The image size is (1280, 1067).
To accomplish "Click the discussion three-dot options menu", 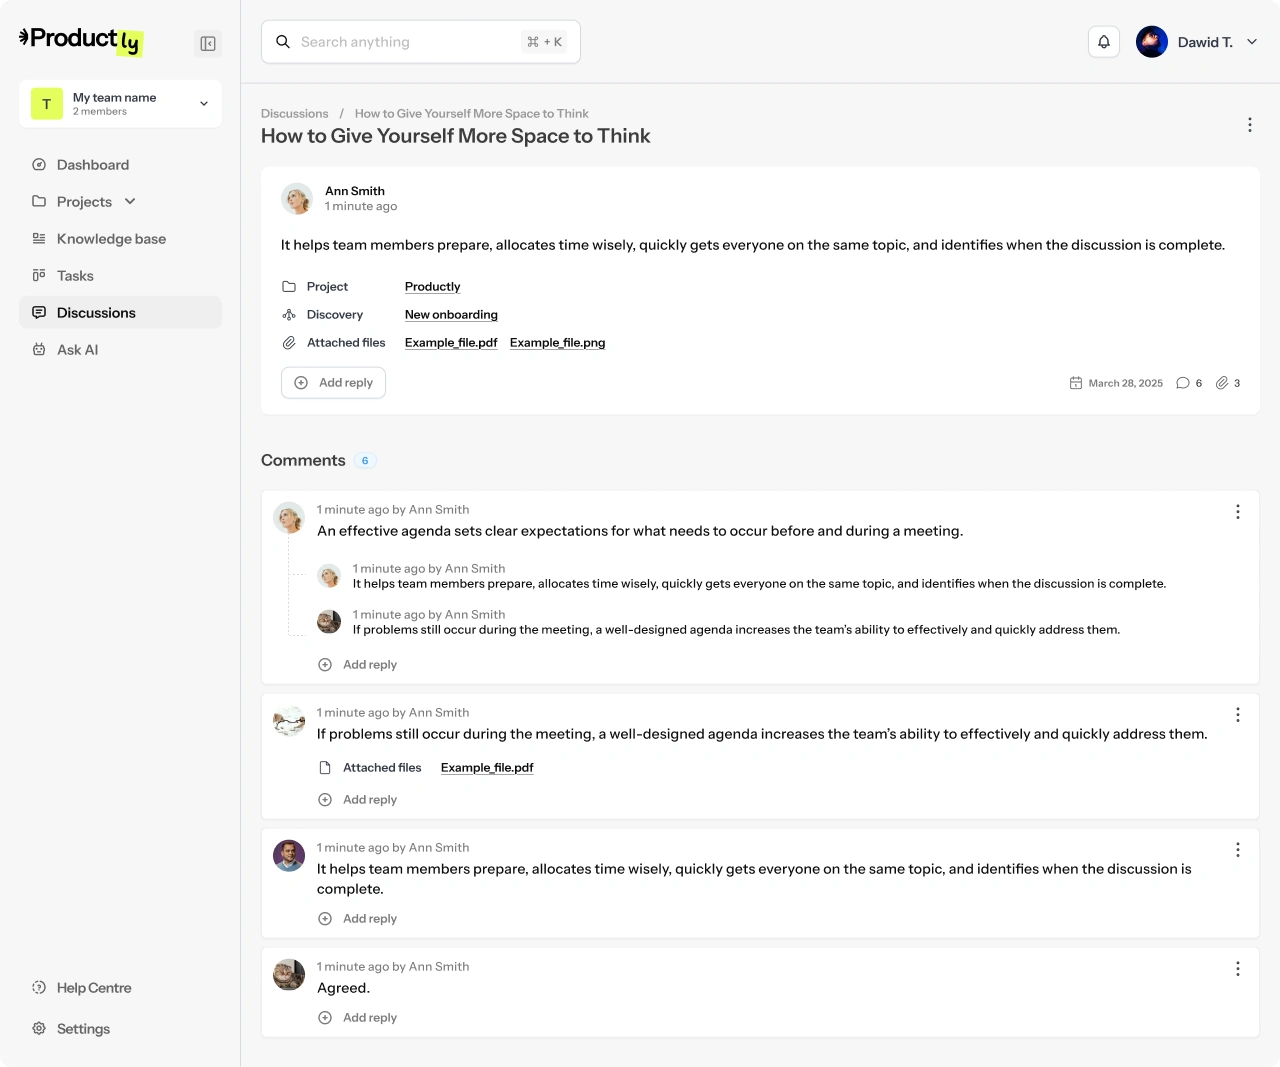I will 1250,125.
